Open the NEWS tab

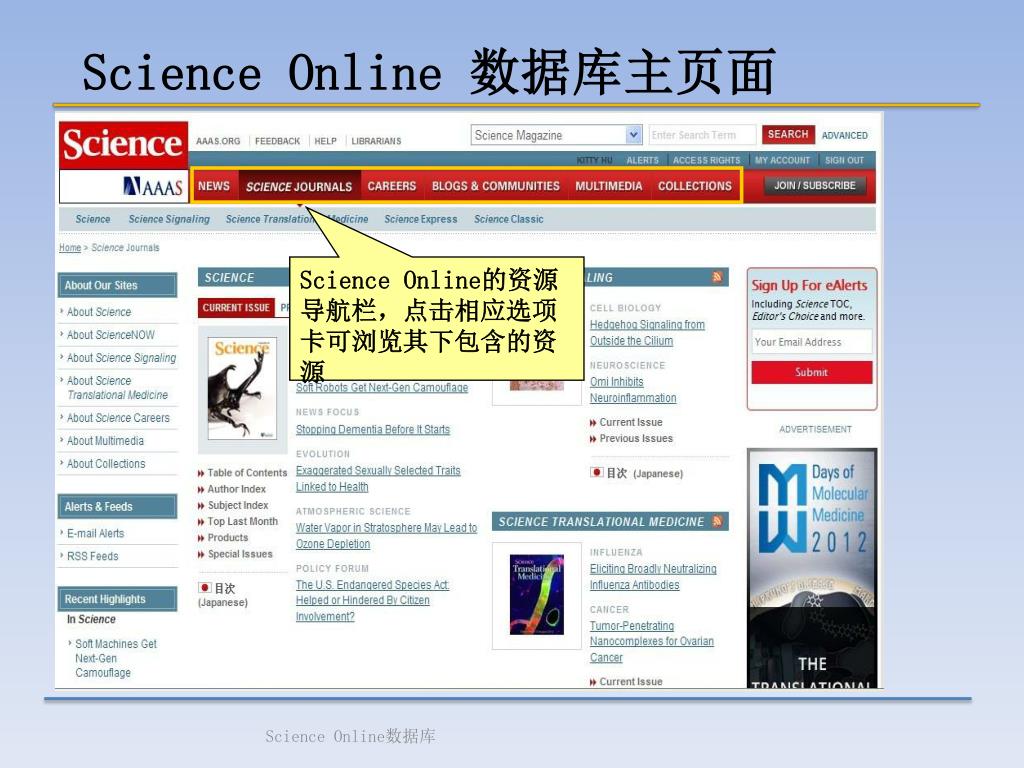click(x=214, y=186)
